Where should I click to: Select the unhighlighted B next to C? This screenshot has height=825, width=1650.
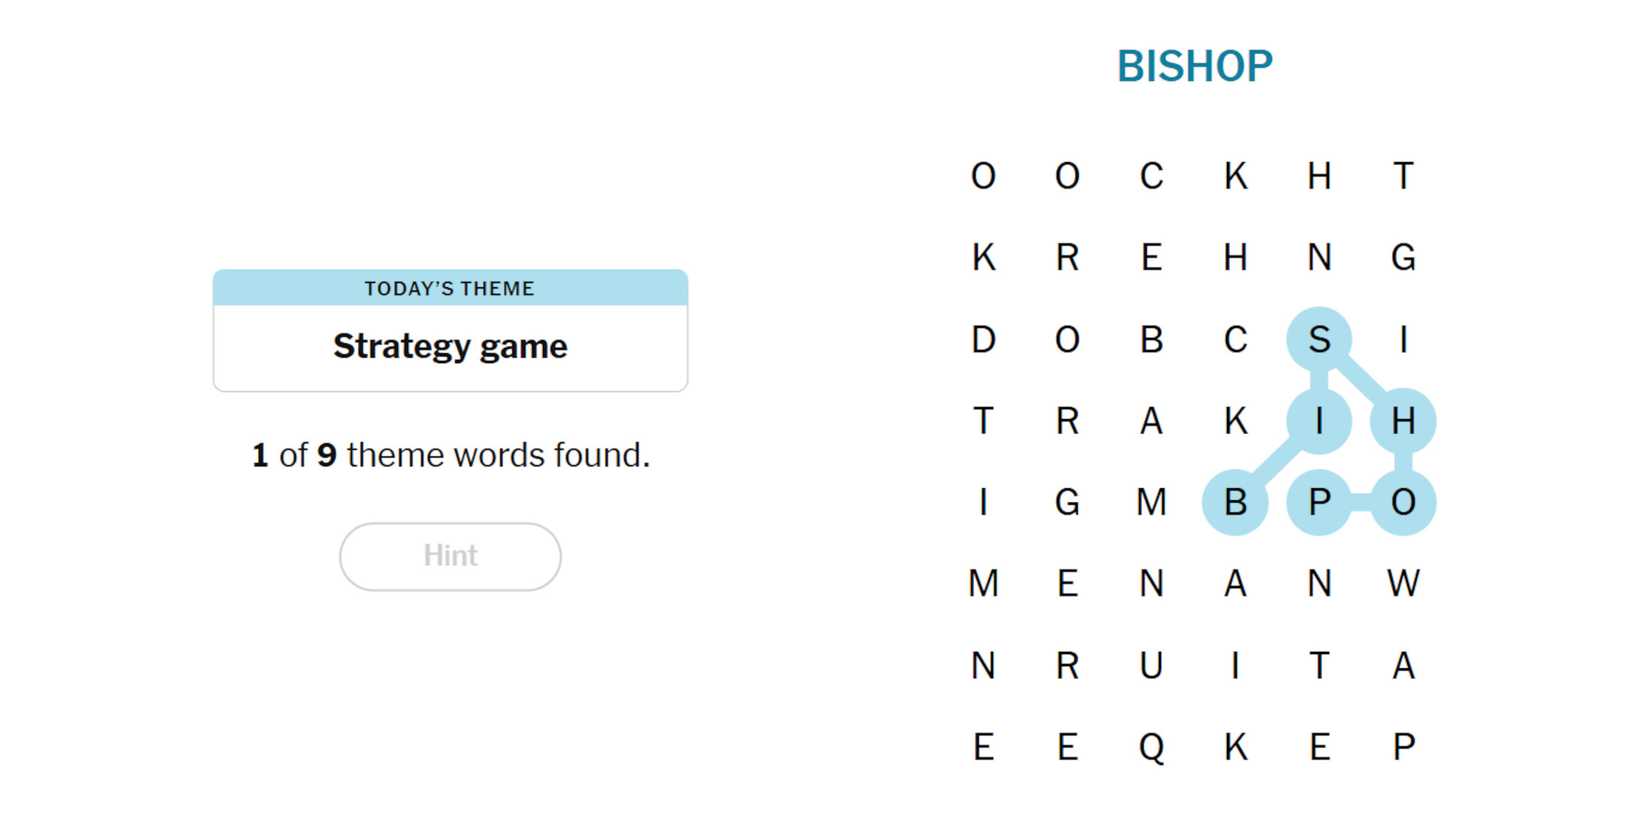click(1151, 339)
